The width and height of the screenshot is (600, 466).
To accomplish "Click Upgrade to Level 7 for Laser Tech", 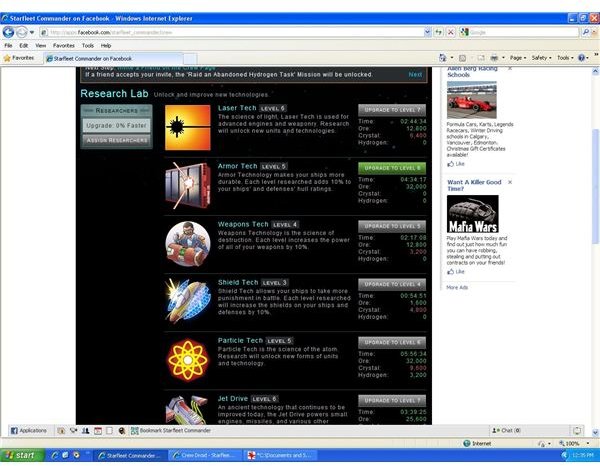I will coord(392,110).
